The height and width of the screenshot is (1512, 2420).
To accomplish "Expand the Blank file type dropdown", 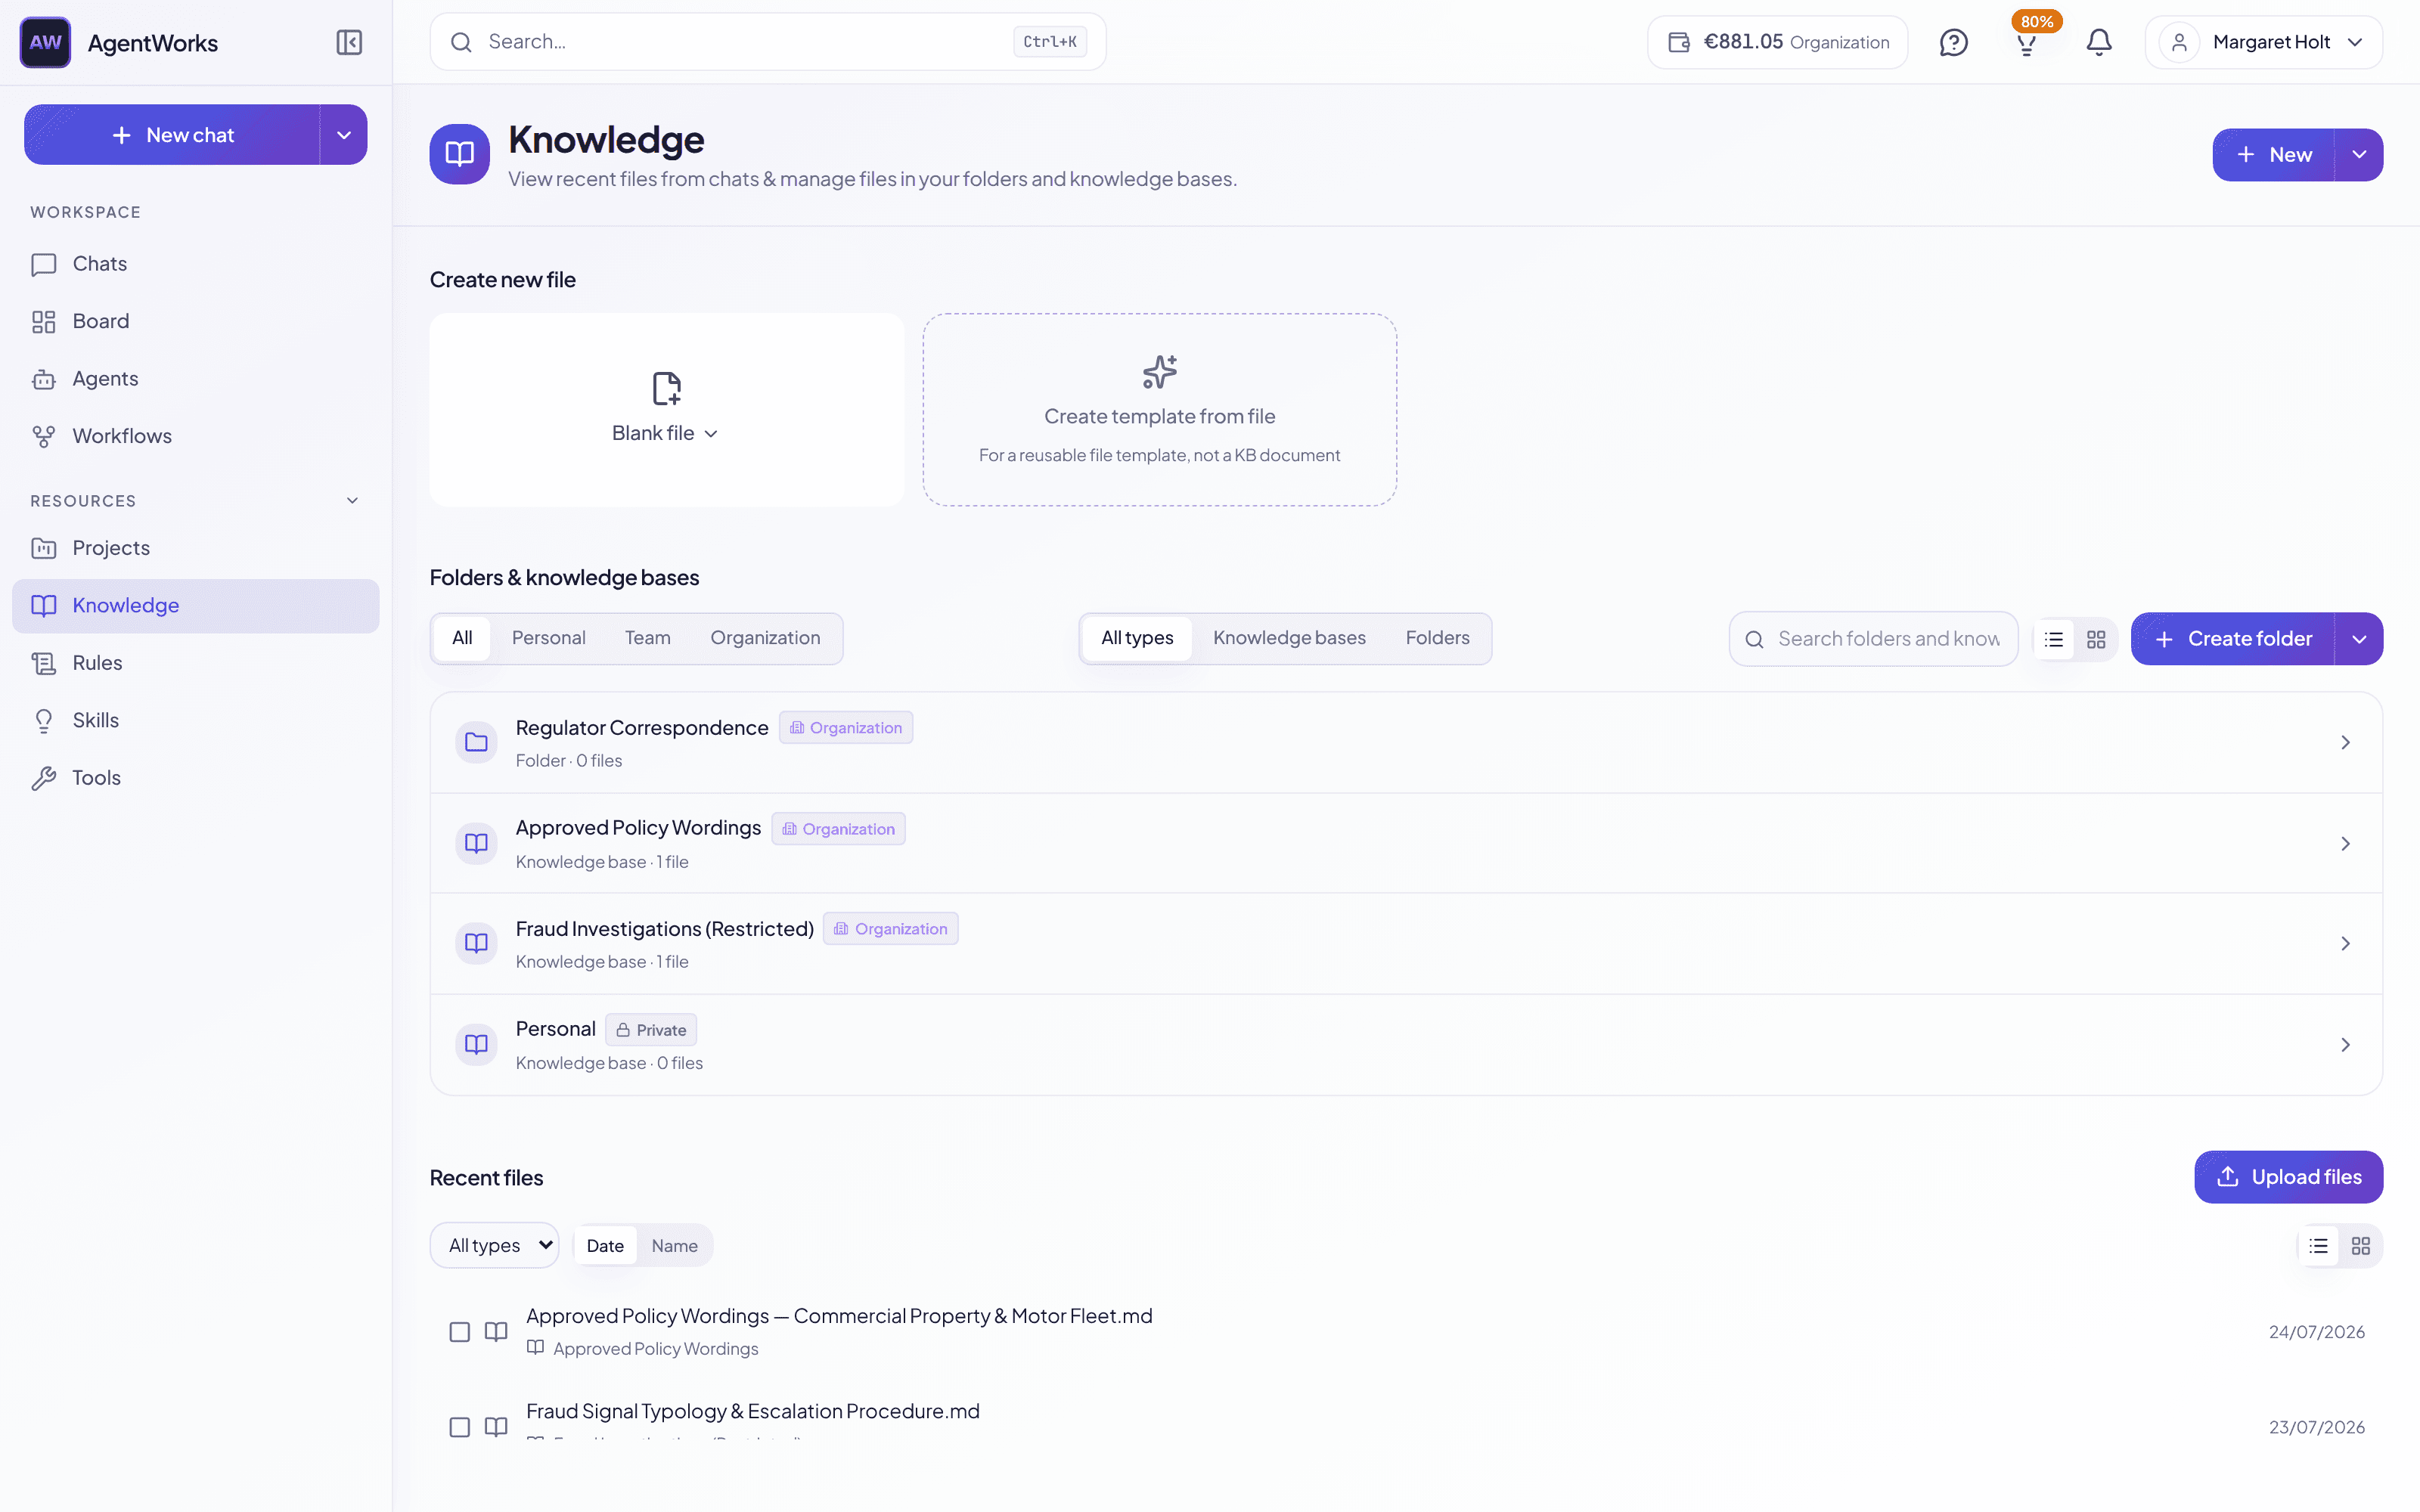I will [x=666, y=433].
